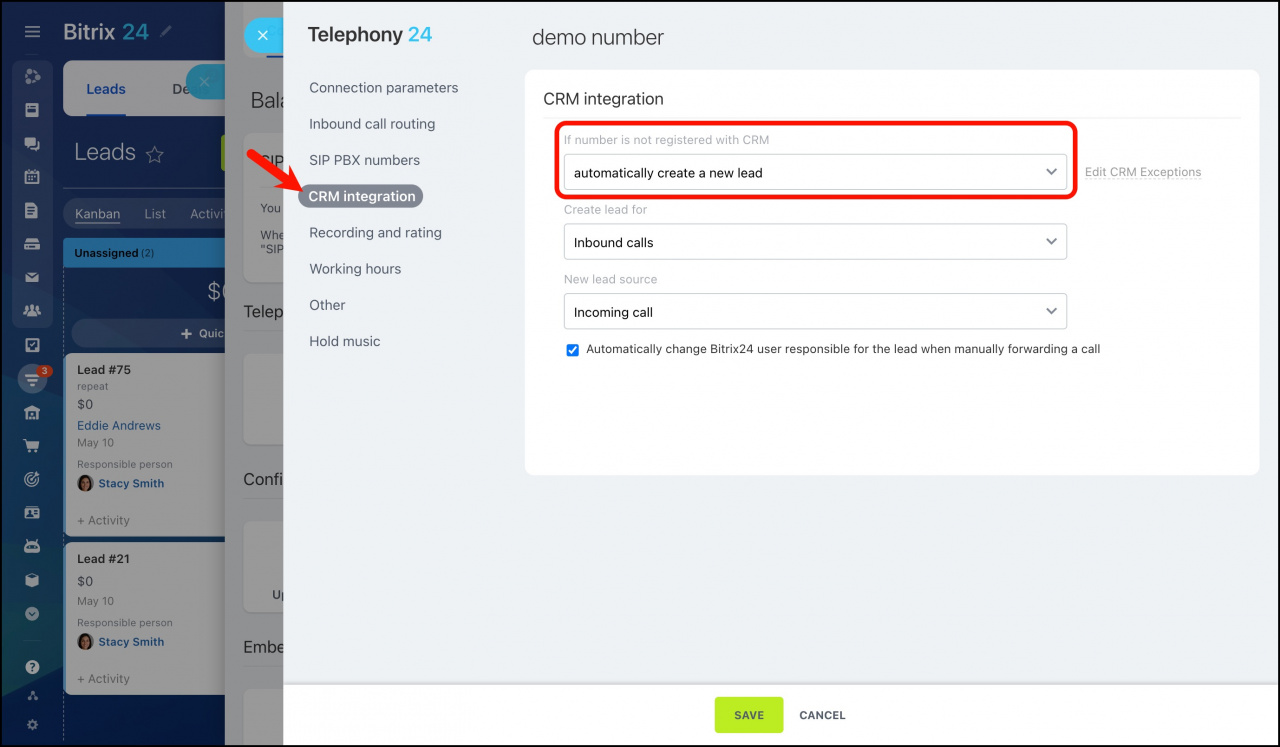
Task: Go to Hold music section
Action: click(x=345, y=341)
